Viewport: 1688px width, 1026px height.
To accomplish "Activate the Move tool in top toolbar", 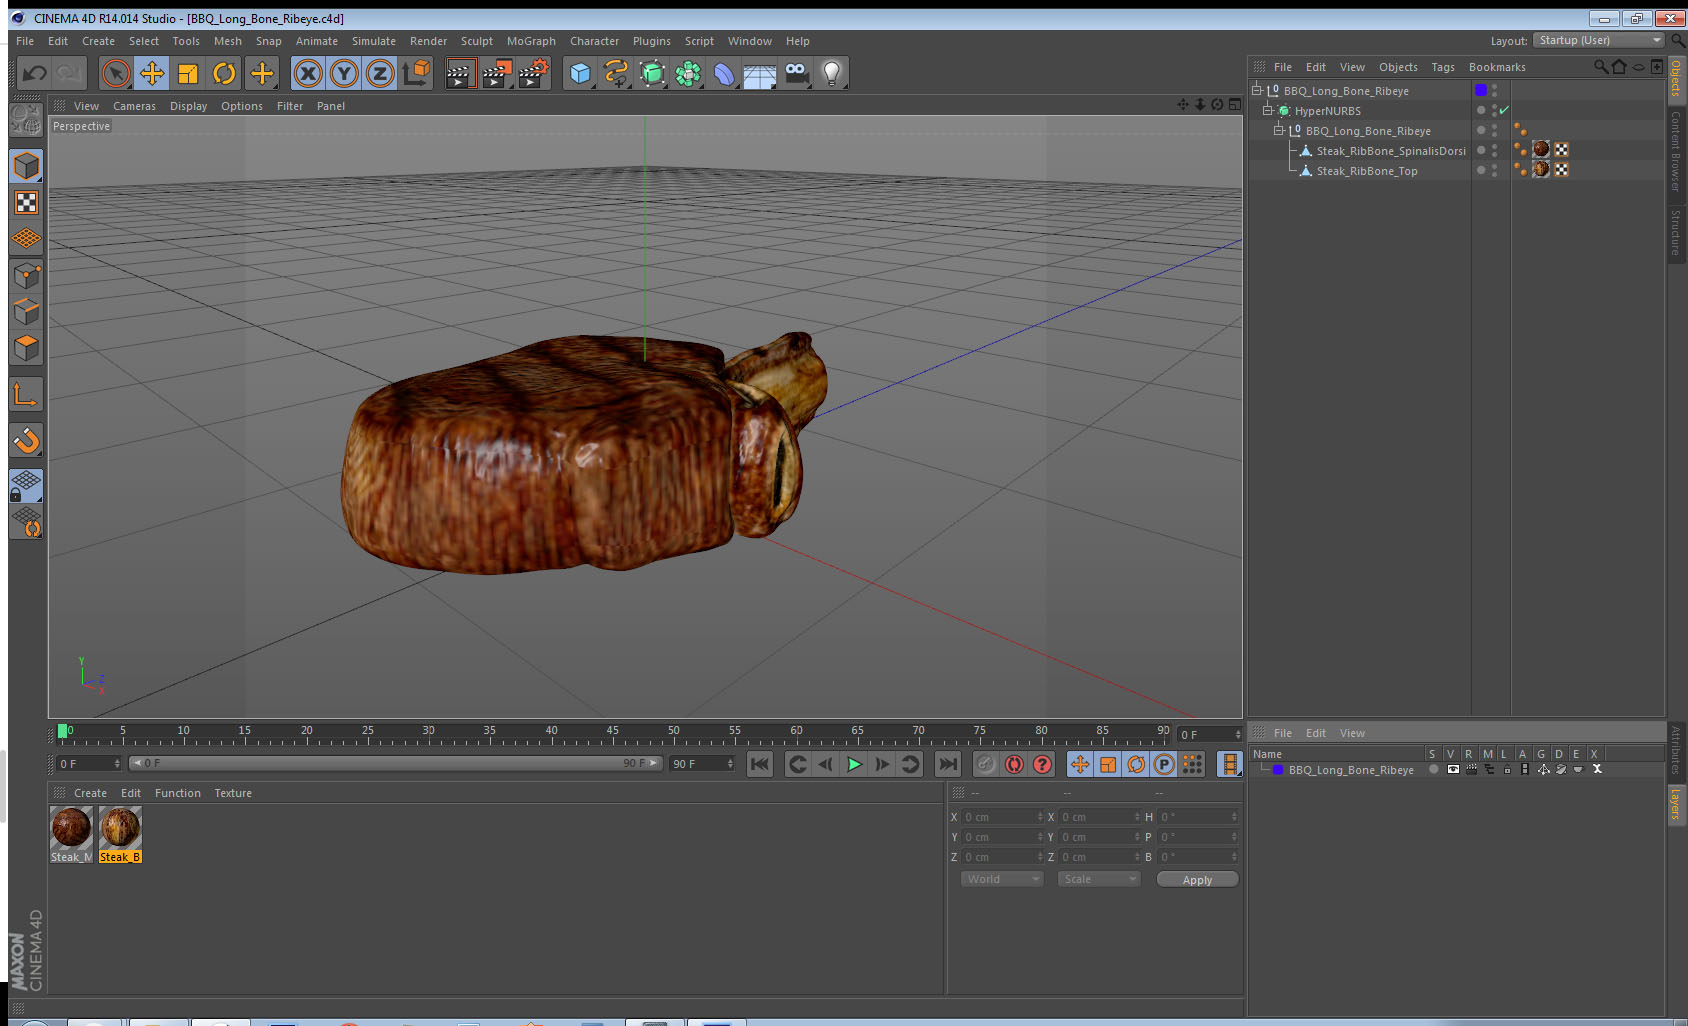I will pyautogui.click(x=152, y=73).
